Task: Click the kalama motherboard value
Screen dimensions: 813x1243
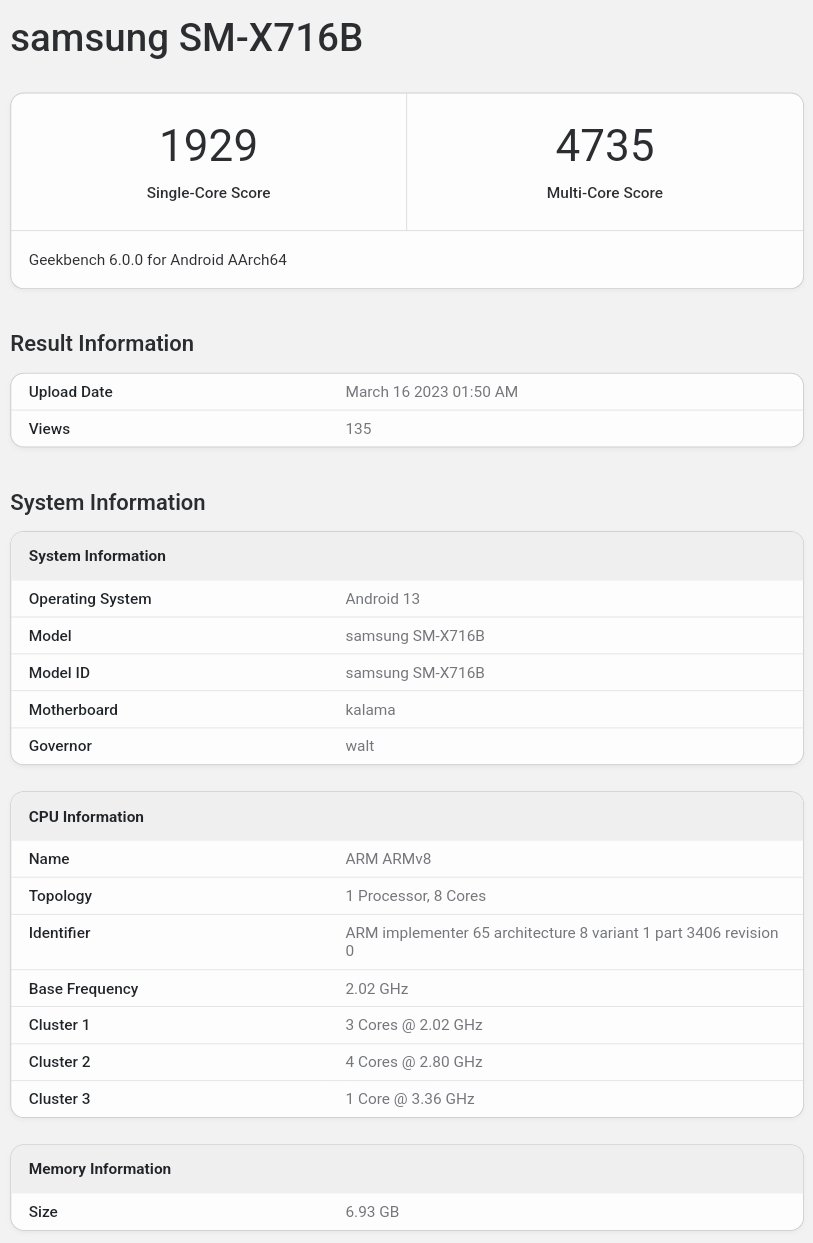Action: [370, 710]
